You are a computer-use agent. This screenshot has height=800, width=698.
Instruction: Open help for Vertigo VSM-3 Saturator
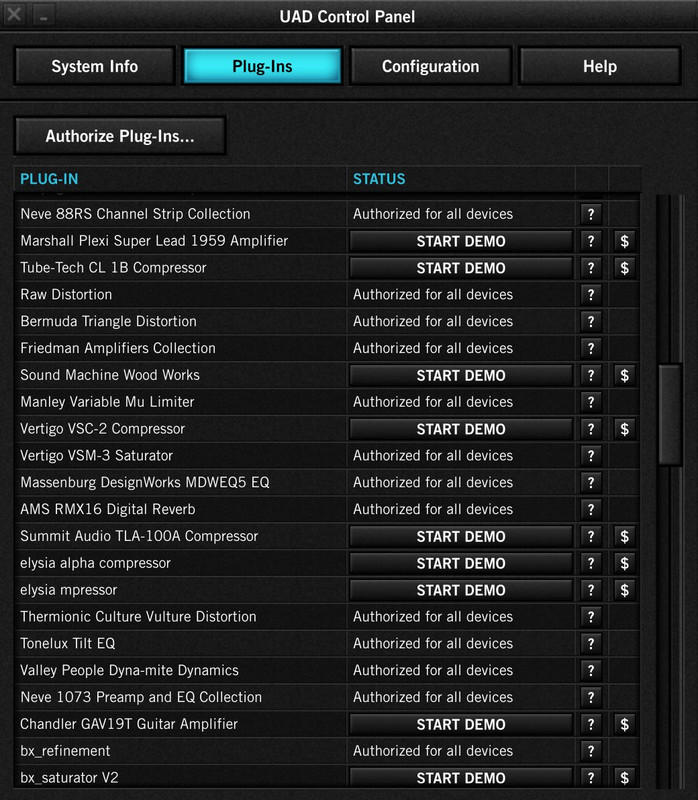coord(591,456)
